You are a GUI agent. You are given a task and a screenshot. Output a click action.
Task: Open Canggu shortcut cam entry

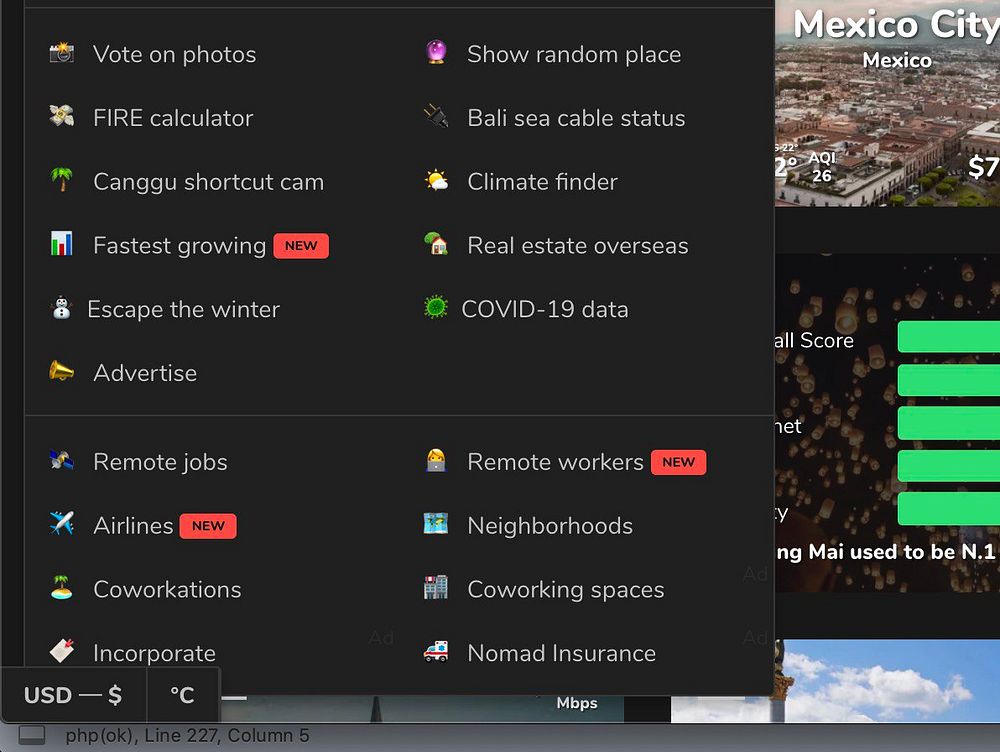pos(209,182)
